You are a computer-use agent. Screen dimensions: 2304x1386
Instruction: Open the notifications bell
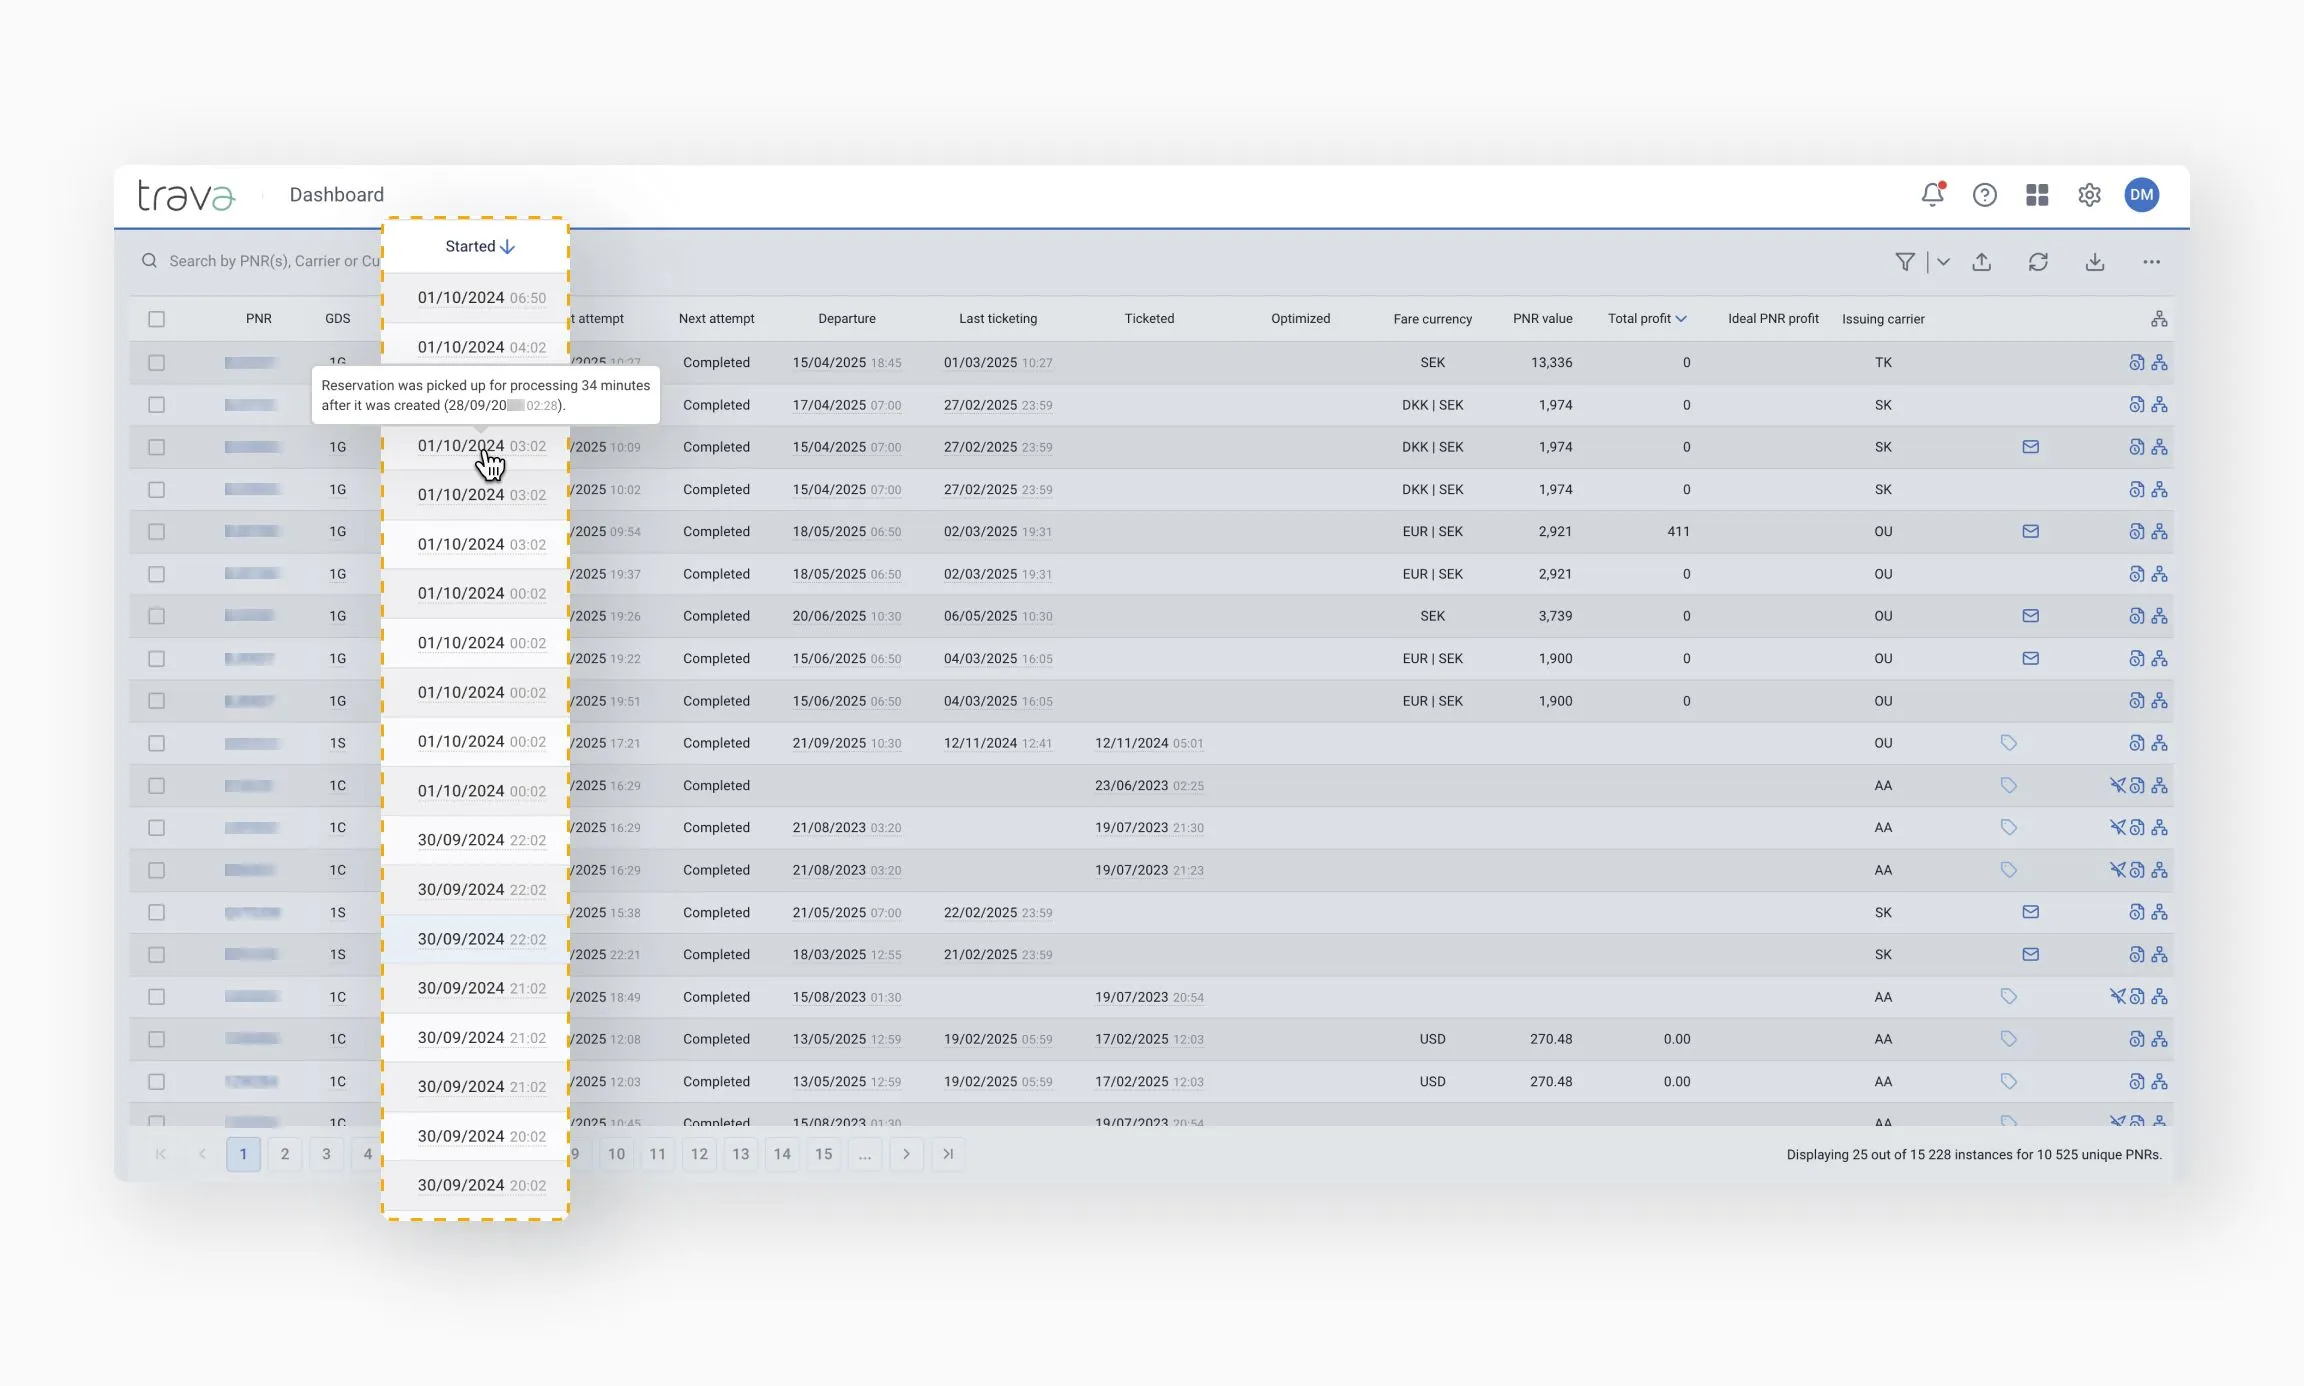[1932, 194]
